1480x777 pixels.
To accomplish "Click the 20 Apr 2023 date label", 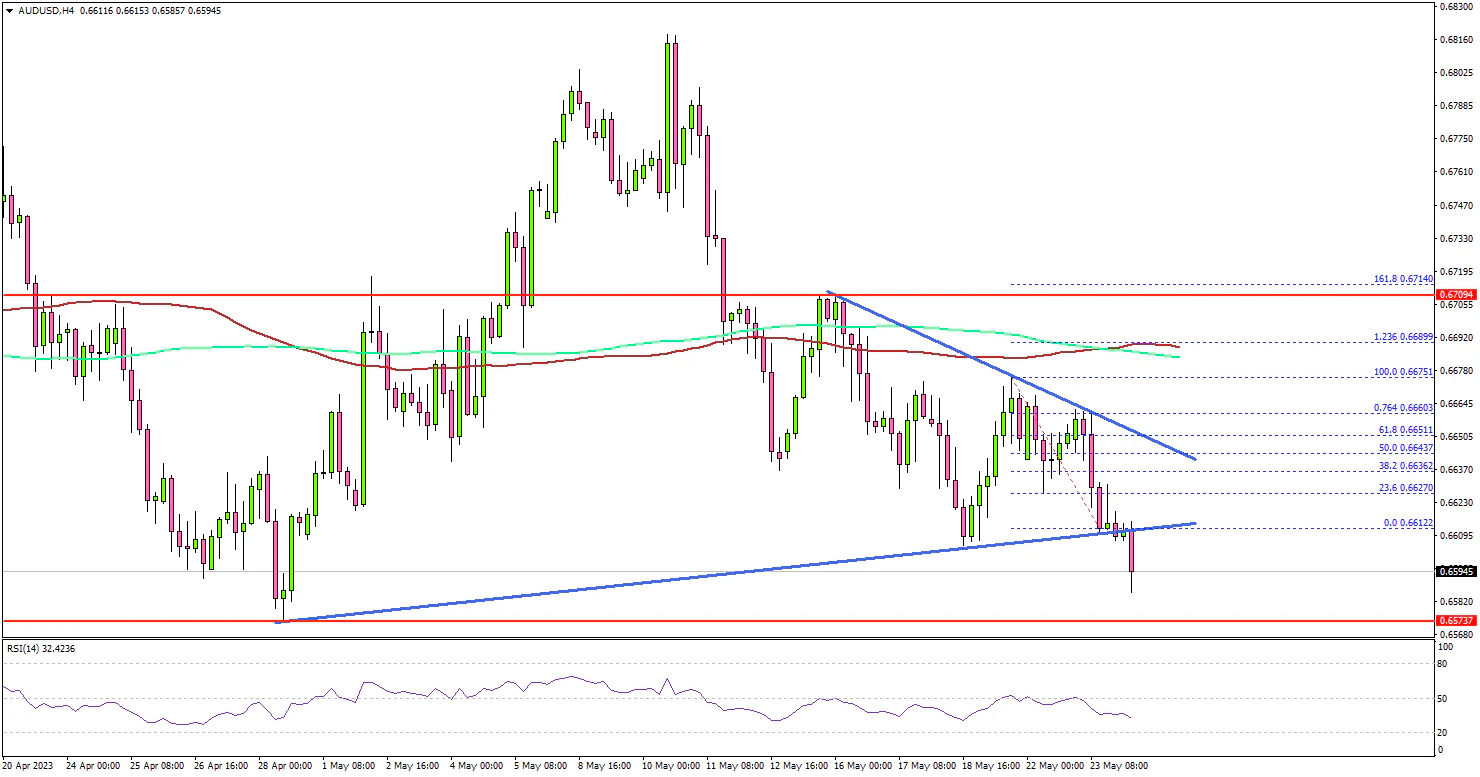I will [x=28, y=766].
